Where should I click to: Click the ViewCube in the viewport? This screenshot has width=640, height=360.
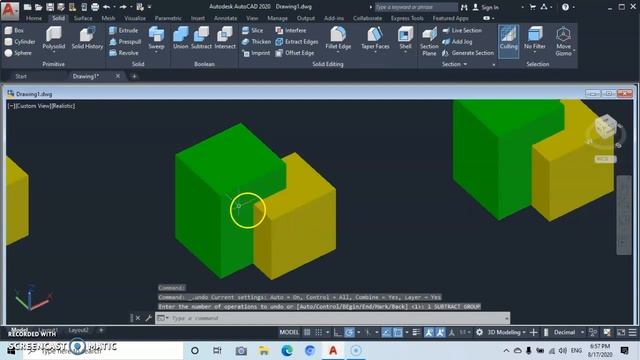(x=605, y=127)
